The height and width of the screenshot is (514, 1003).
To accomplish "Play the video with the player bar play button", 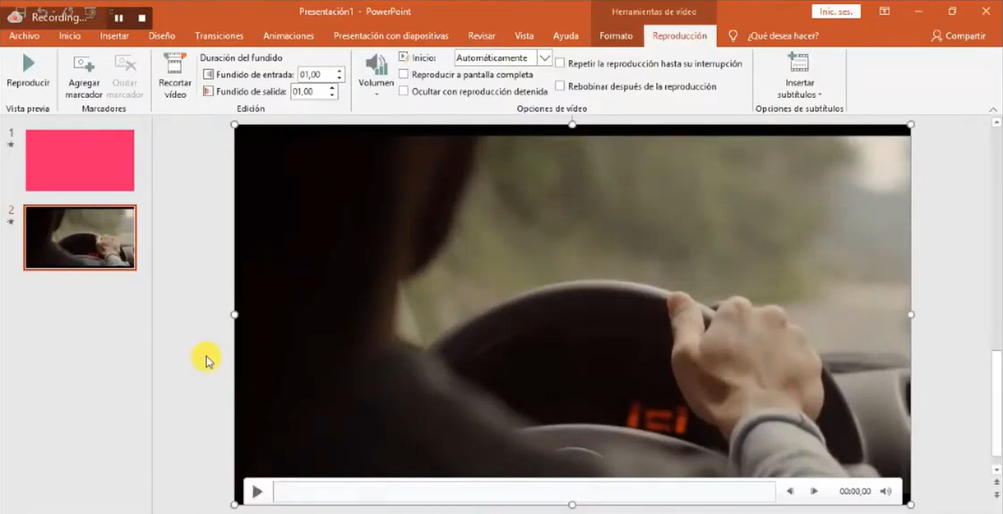I will 257,492.
